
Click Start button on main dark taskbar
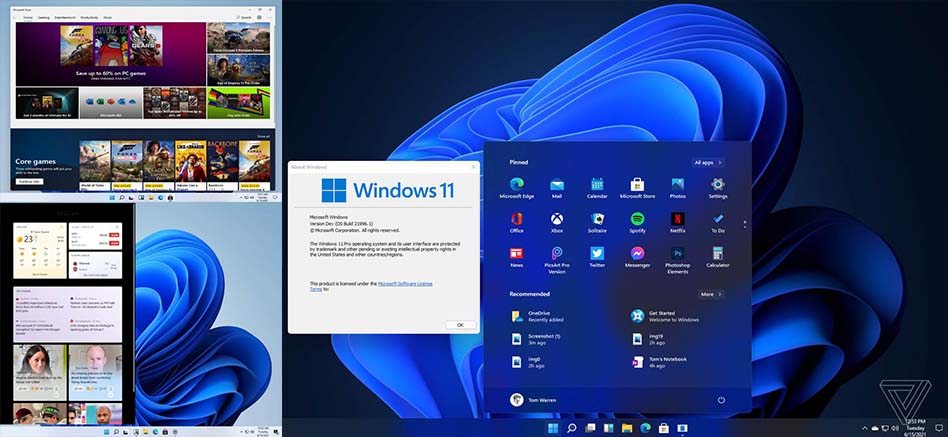[553, 428]
